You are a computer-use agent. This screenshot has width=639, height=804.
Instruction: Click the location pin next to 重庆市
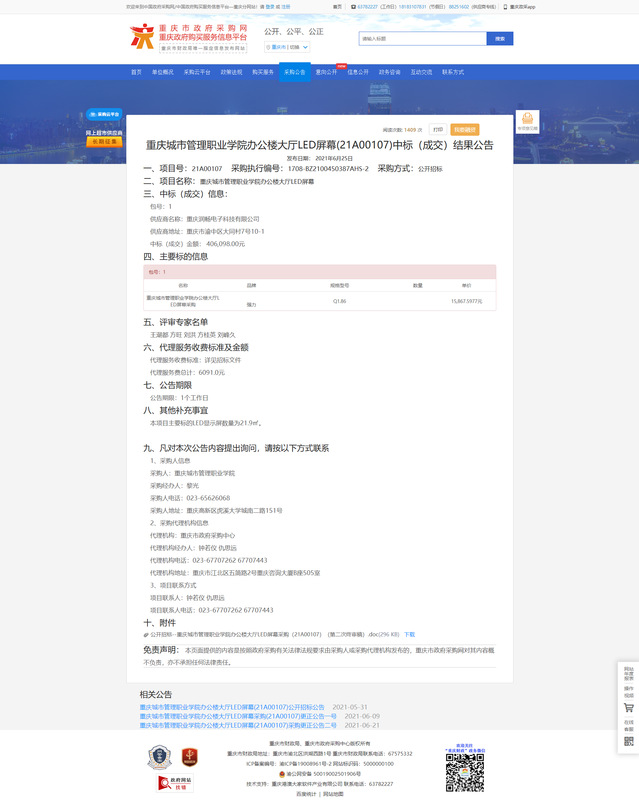[268, 47]
